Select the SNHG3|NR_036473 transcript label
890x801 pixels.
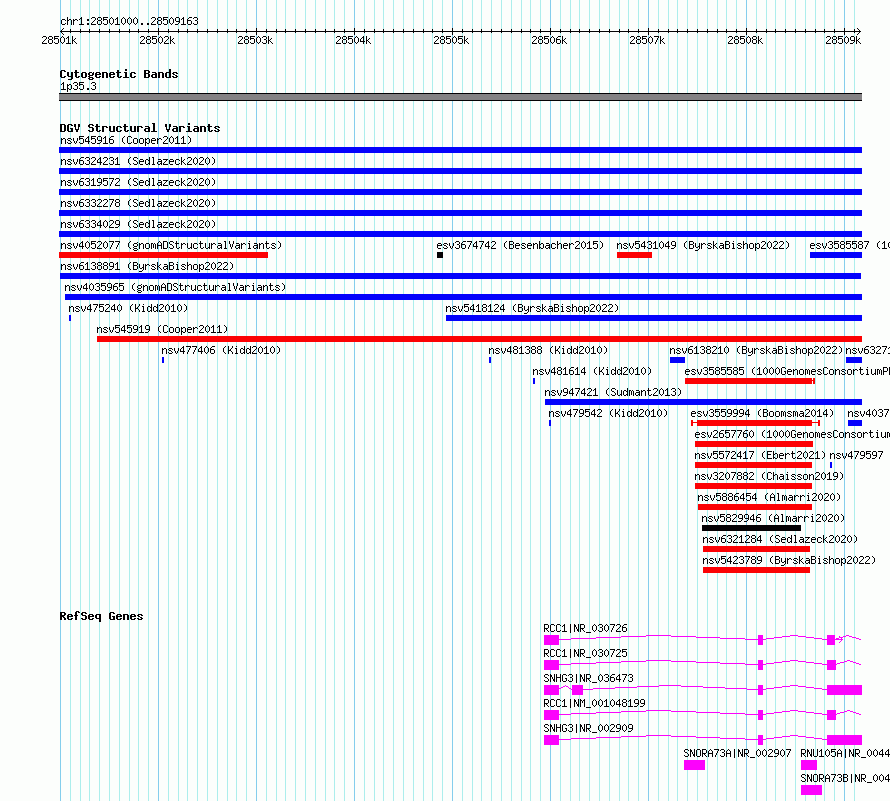tap(588, 678)
